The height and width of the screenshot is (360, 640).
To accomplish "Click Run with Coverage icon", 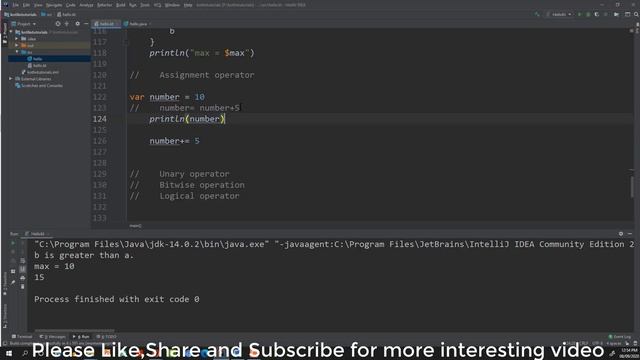I will [597, 14].
